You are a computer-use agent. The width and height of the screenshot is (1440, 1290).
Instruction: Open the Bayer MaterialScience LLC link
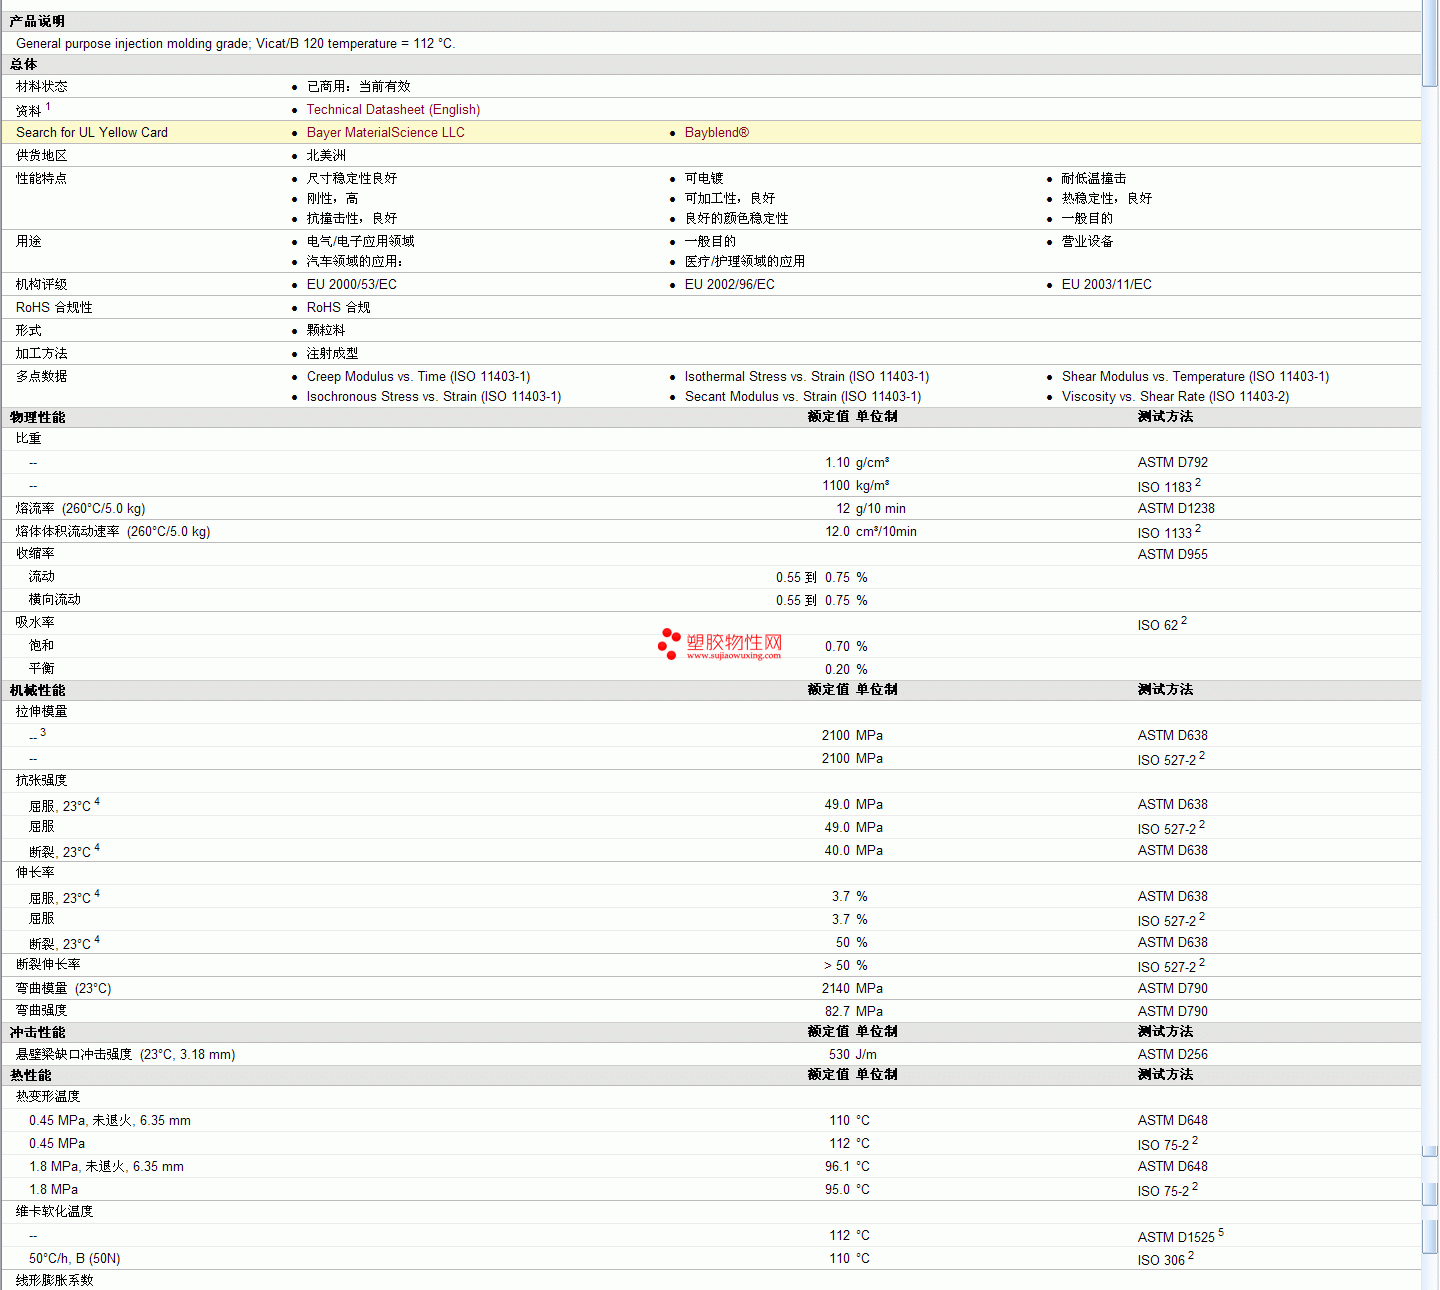pyautogui.click(x=386, y=133)
